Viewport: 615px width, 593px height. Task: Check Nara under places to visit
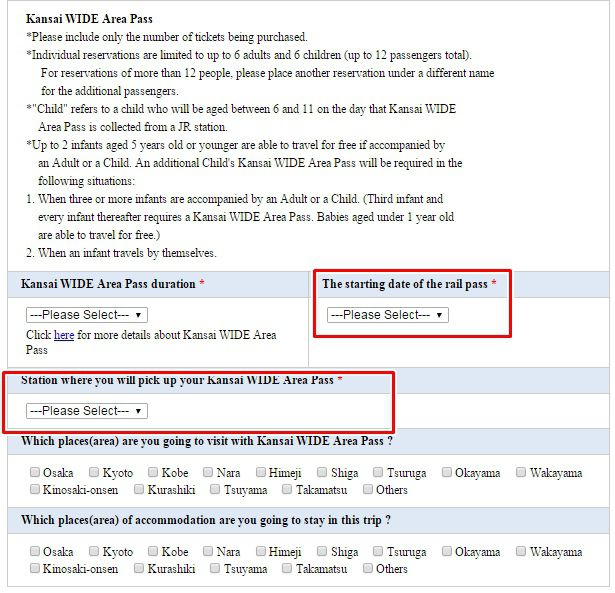coord(208,472)
